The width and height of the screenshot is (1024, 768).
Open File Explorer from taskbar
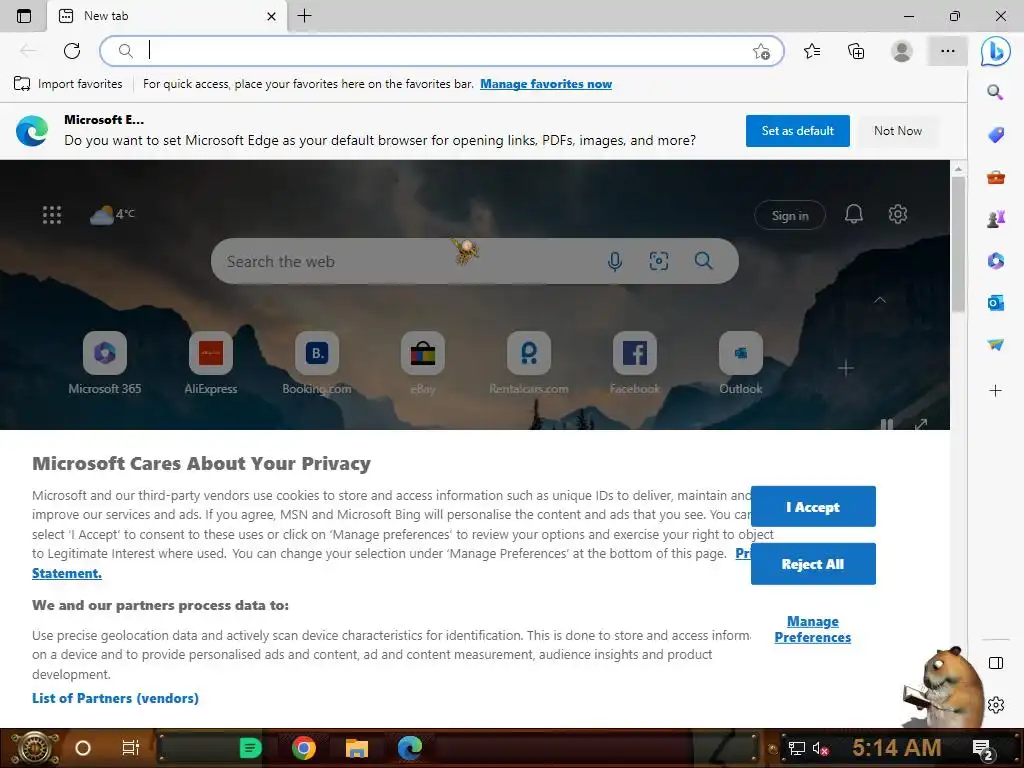357,748
